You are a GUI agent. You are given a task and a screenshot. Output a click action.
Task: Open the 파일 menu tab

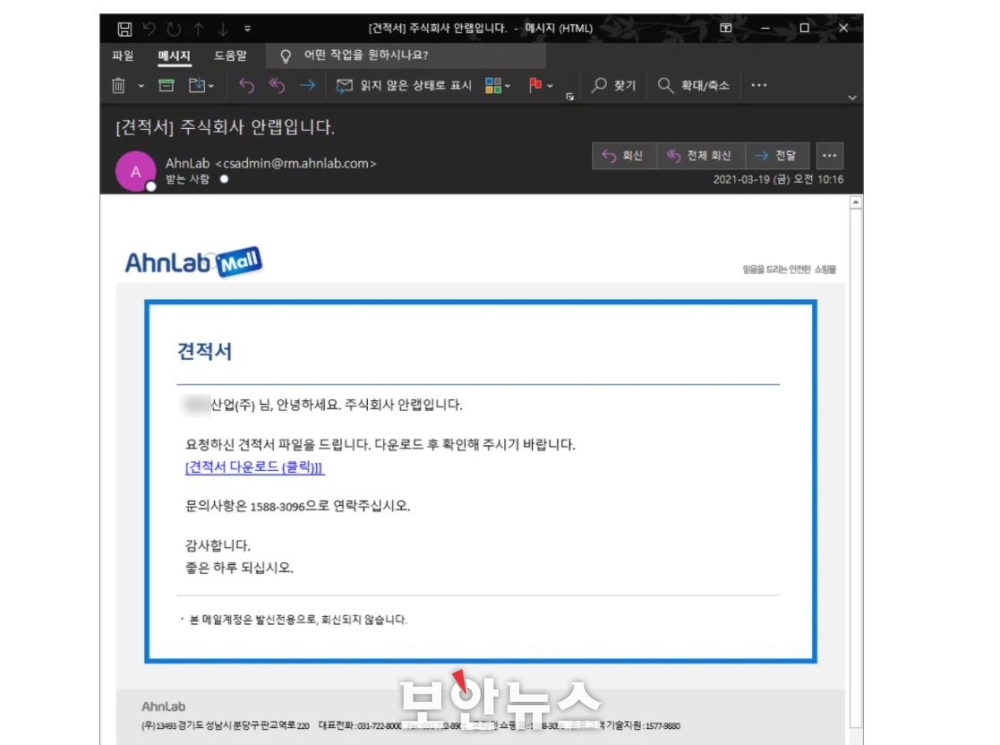[122, 55]
